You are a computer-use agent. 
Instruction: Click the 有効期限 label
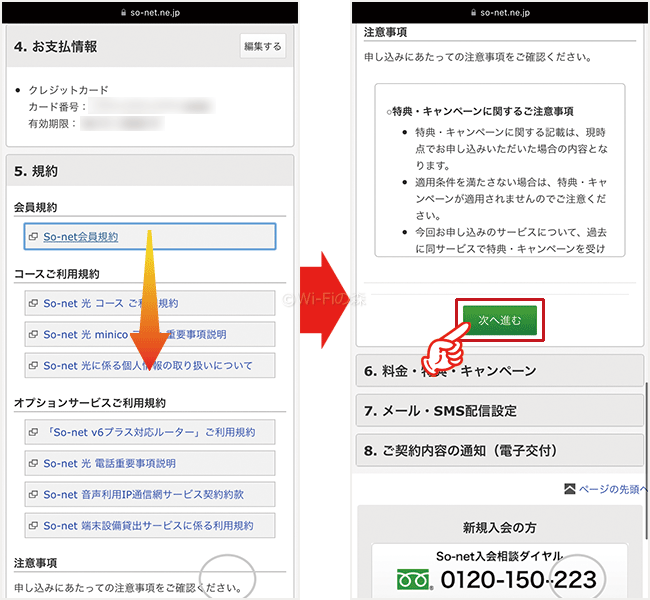[52, 124]
